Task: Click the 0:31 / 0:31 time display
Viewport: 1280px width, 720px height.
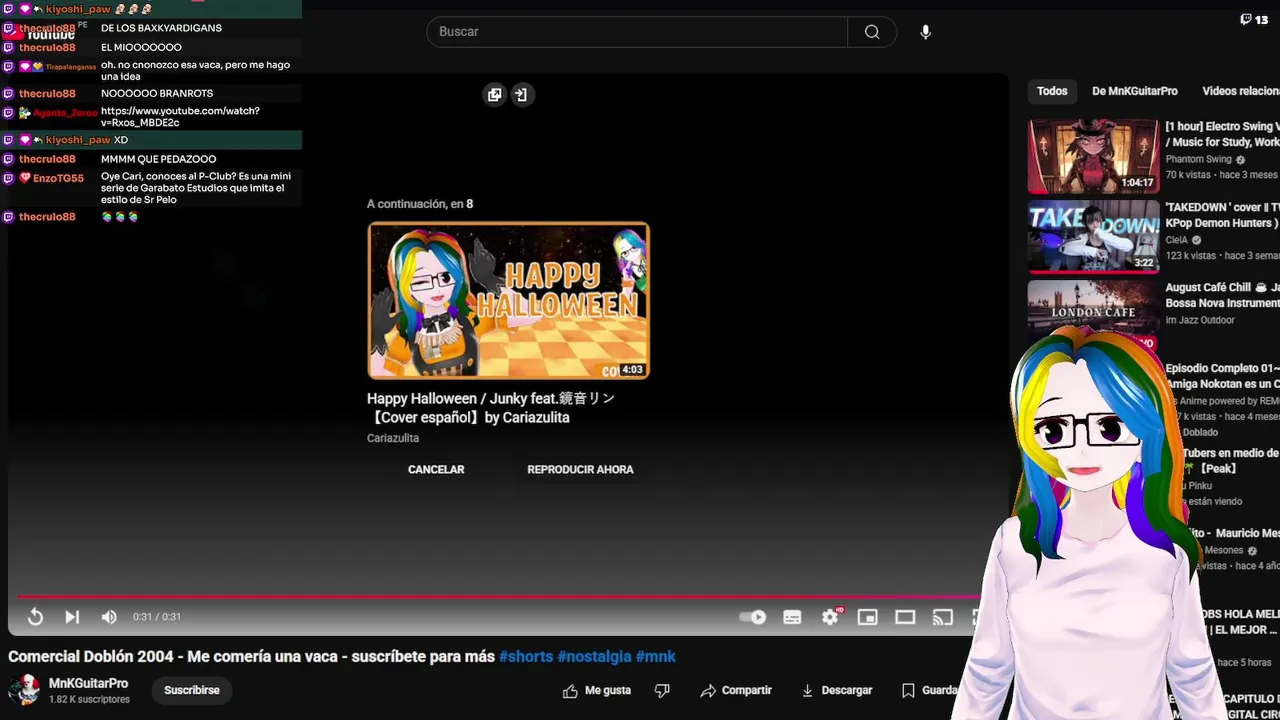Action: (157, 617)
